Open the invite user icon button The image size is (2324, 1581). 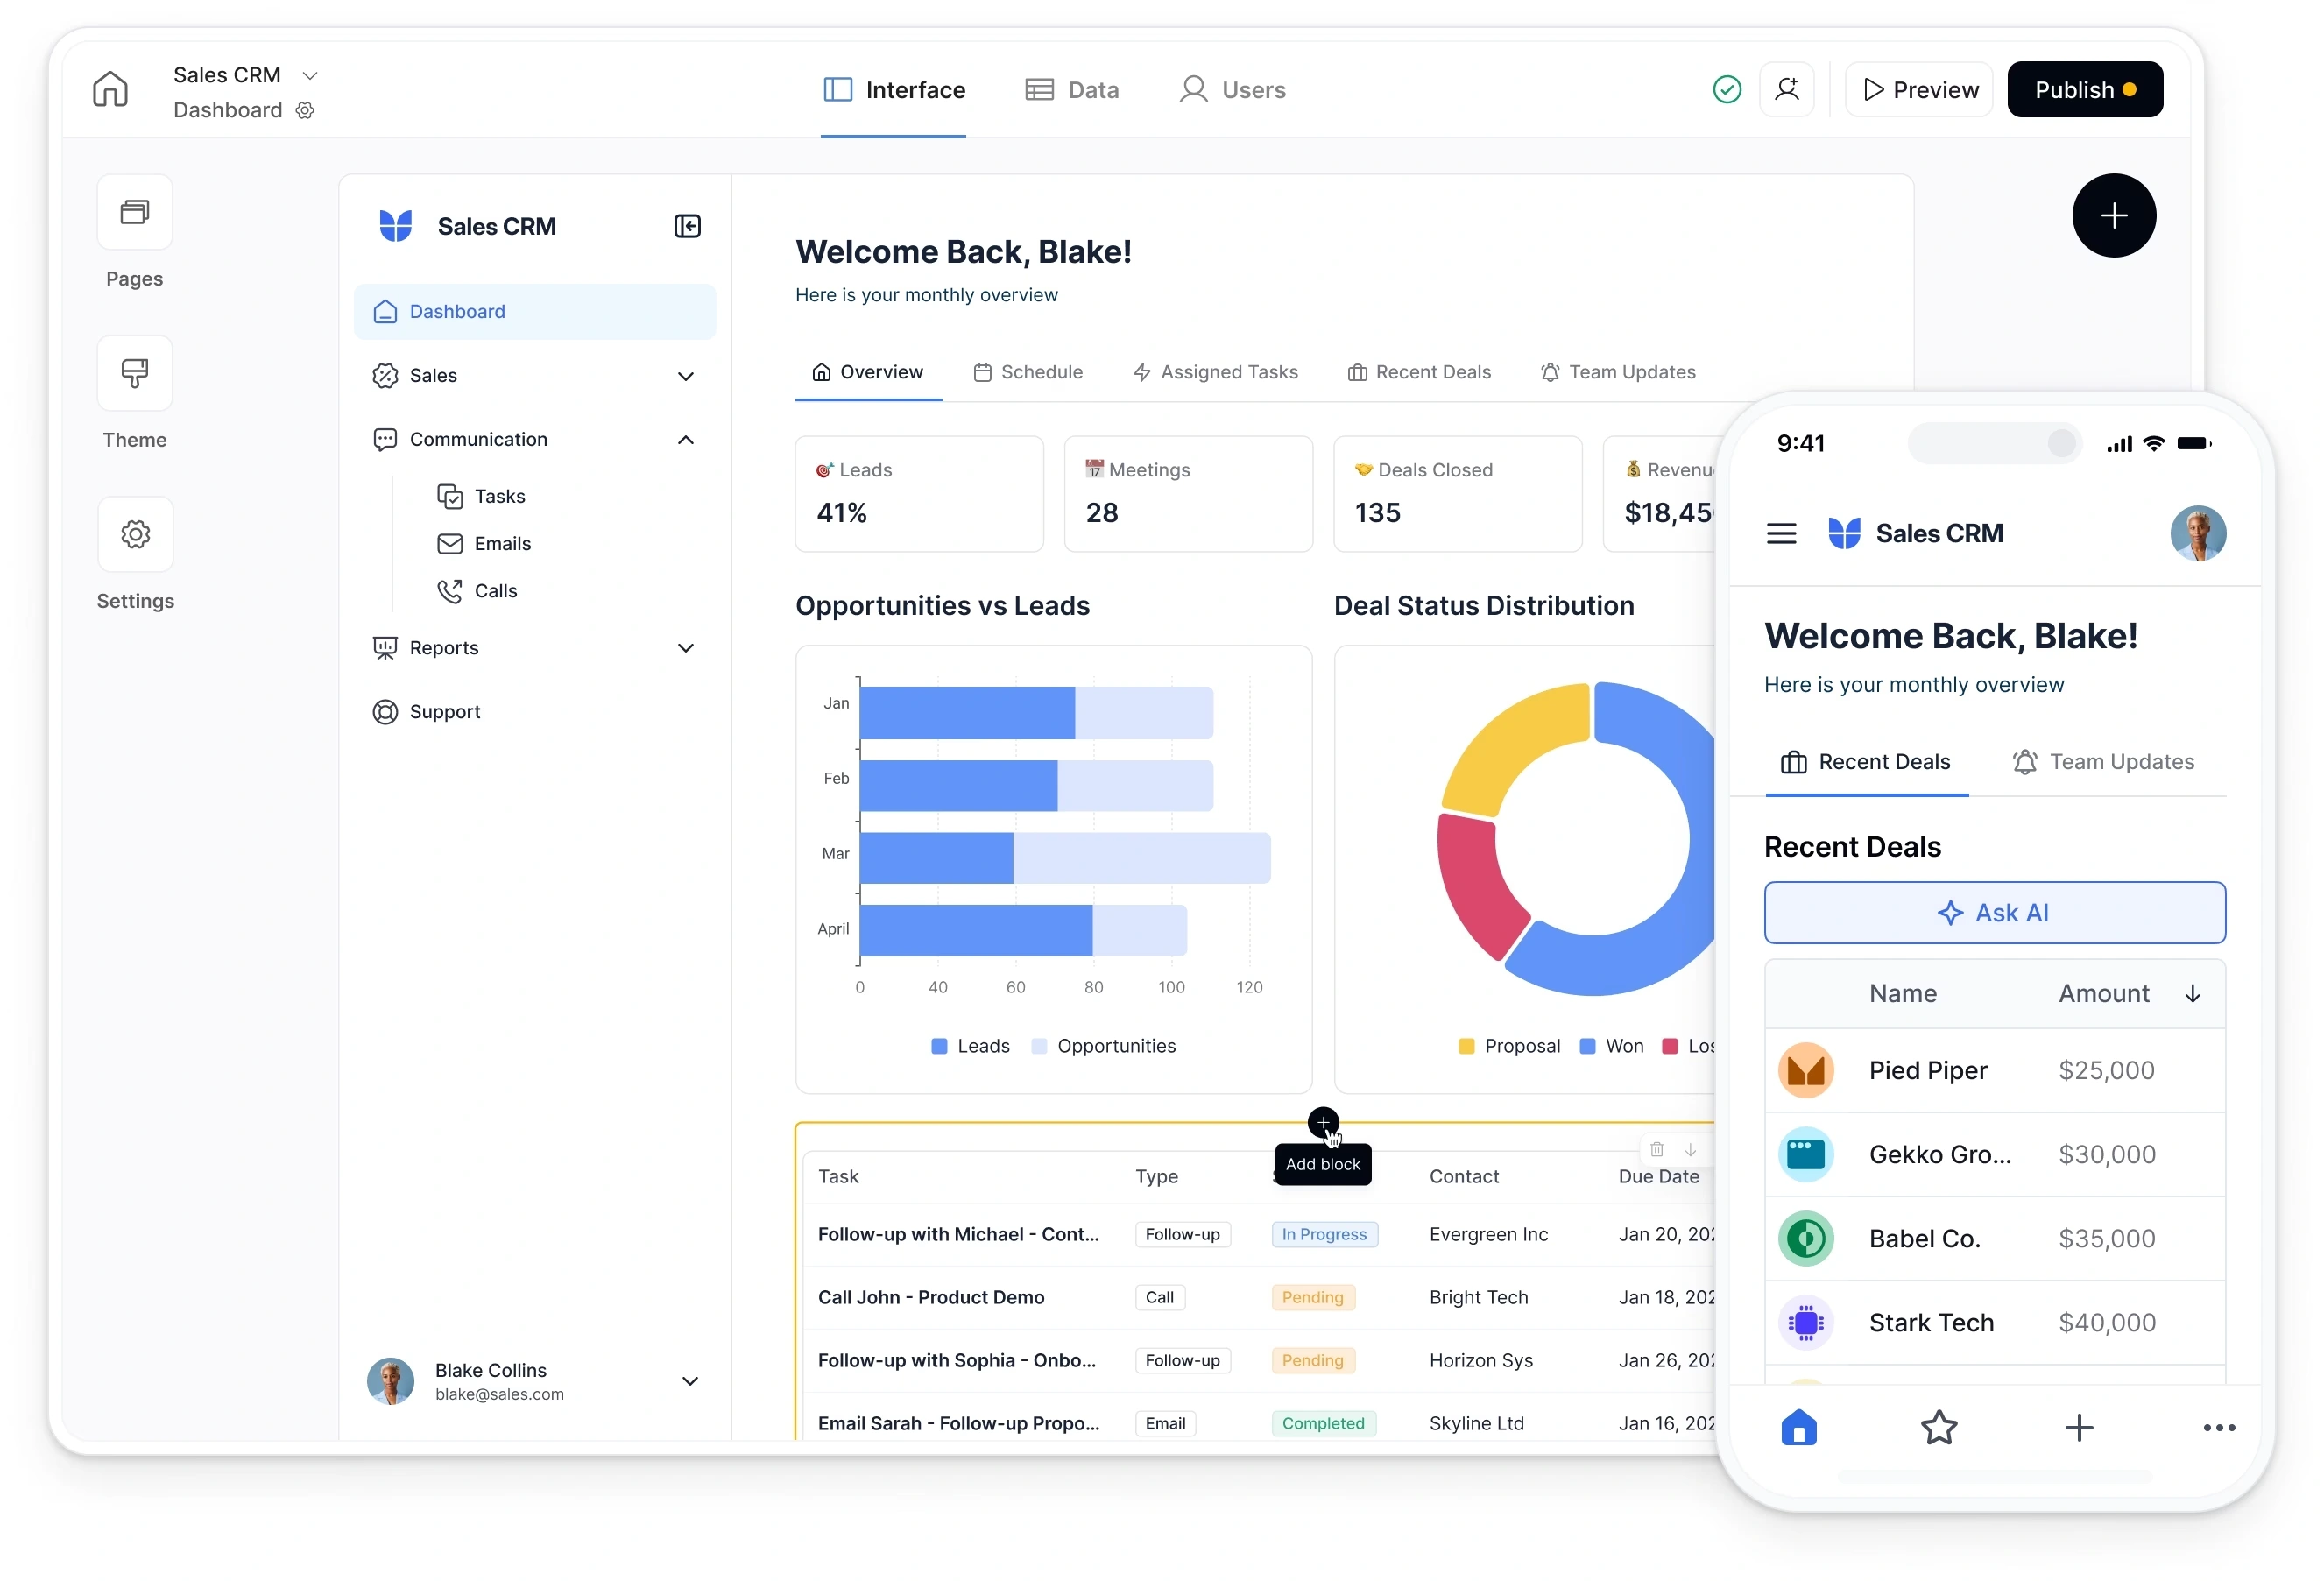click(1787, 90)
